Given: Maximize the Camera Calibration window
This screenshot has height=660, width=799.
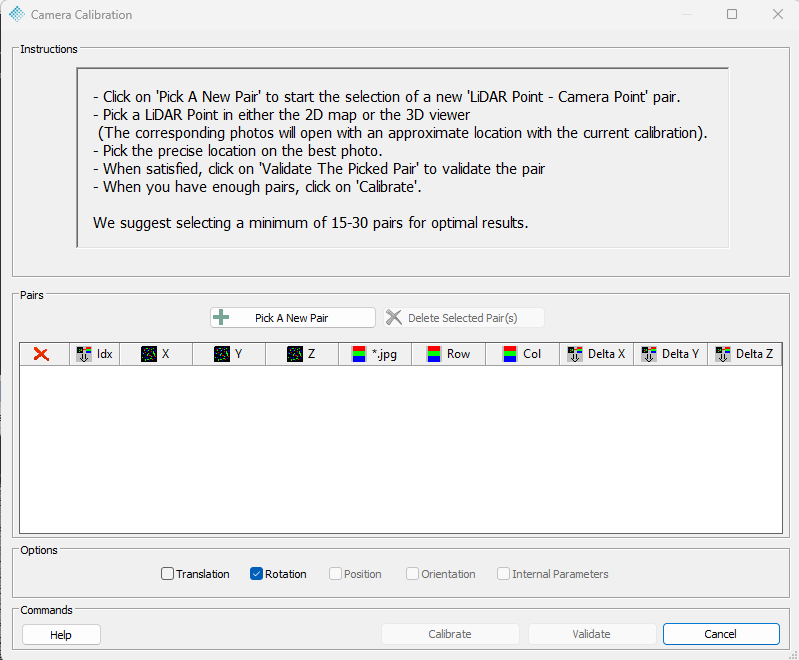Looking at the screenshot, I should 732,14.
